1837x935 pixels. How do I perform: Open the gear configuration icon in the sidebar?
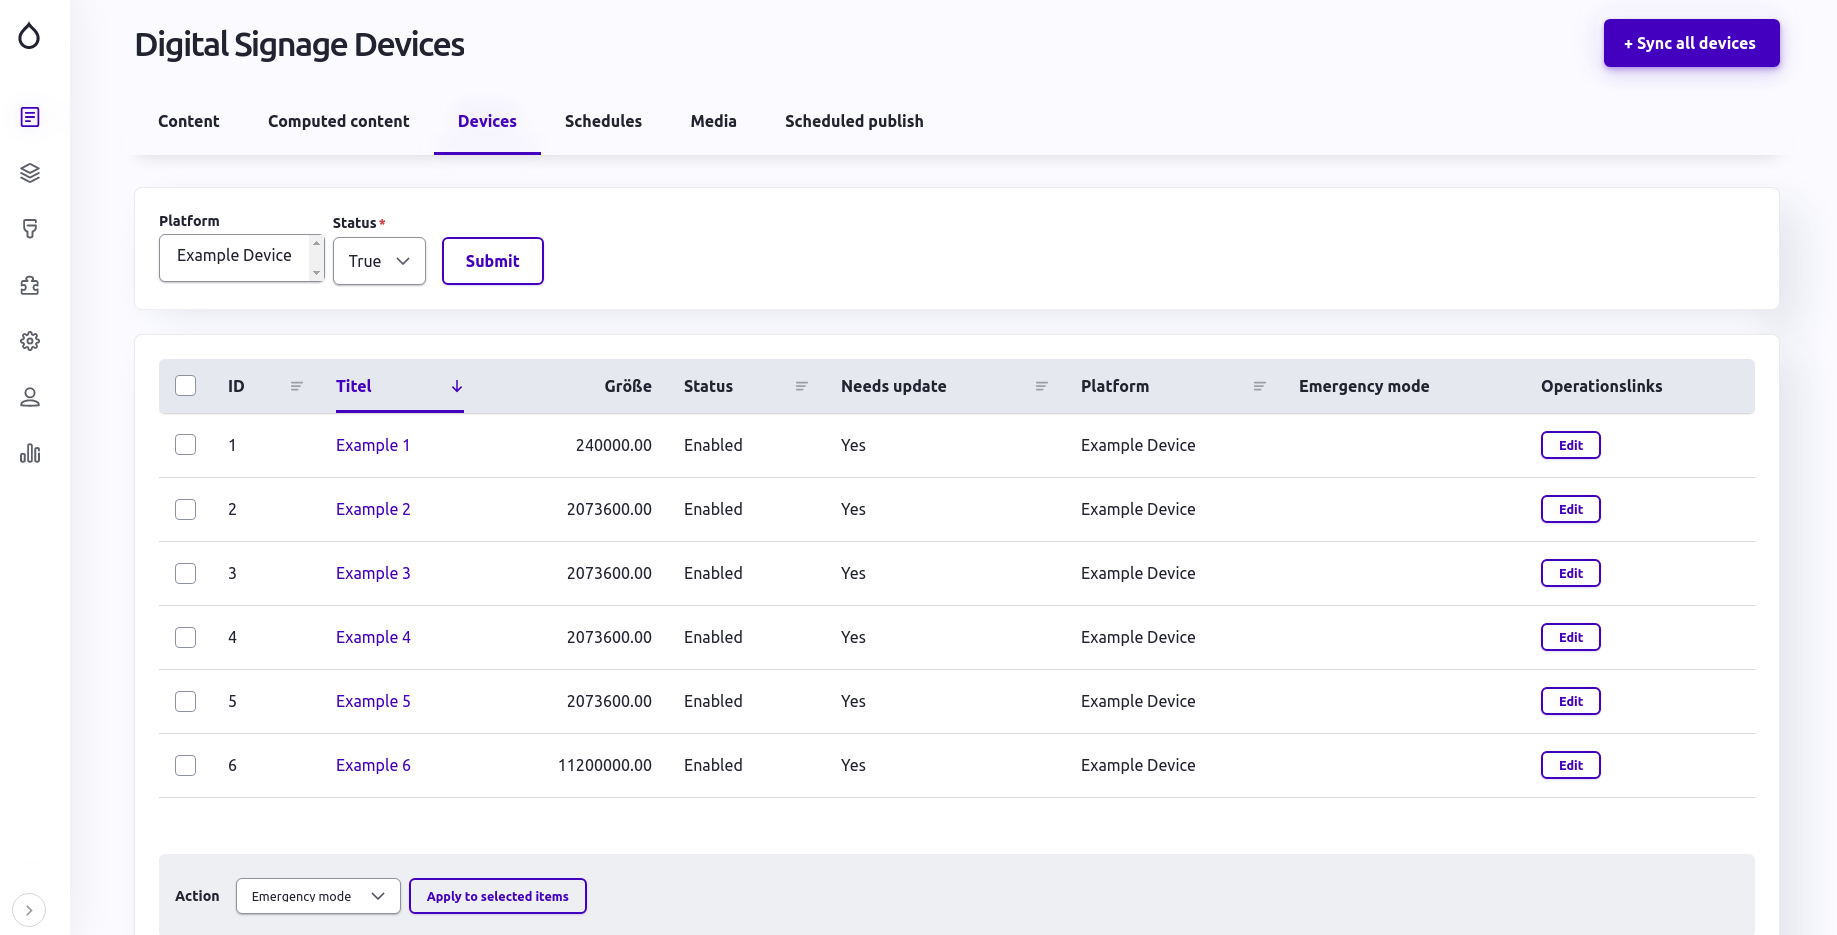(x=30, y=341)
